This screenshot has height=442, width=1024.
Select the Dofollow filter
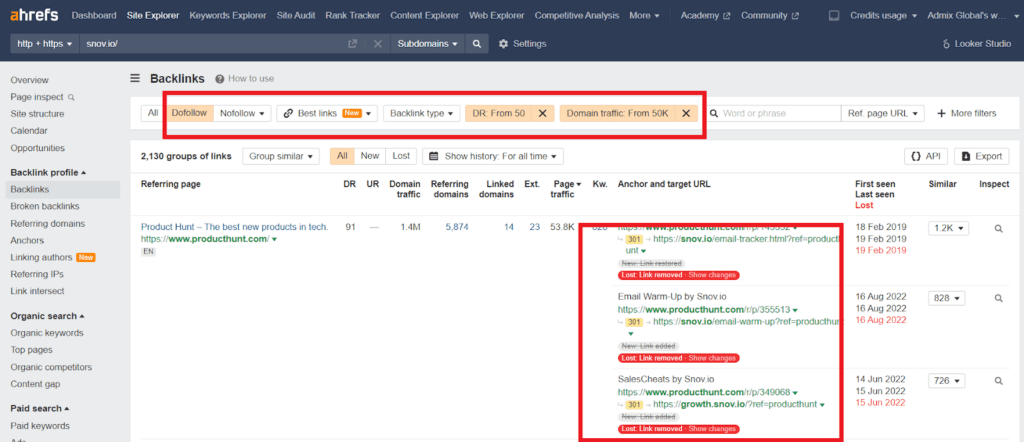click(189, 113)
